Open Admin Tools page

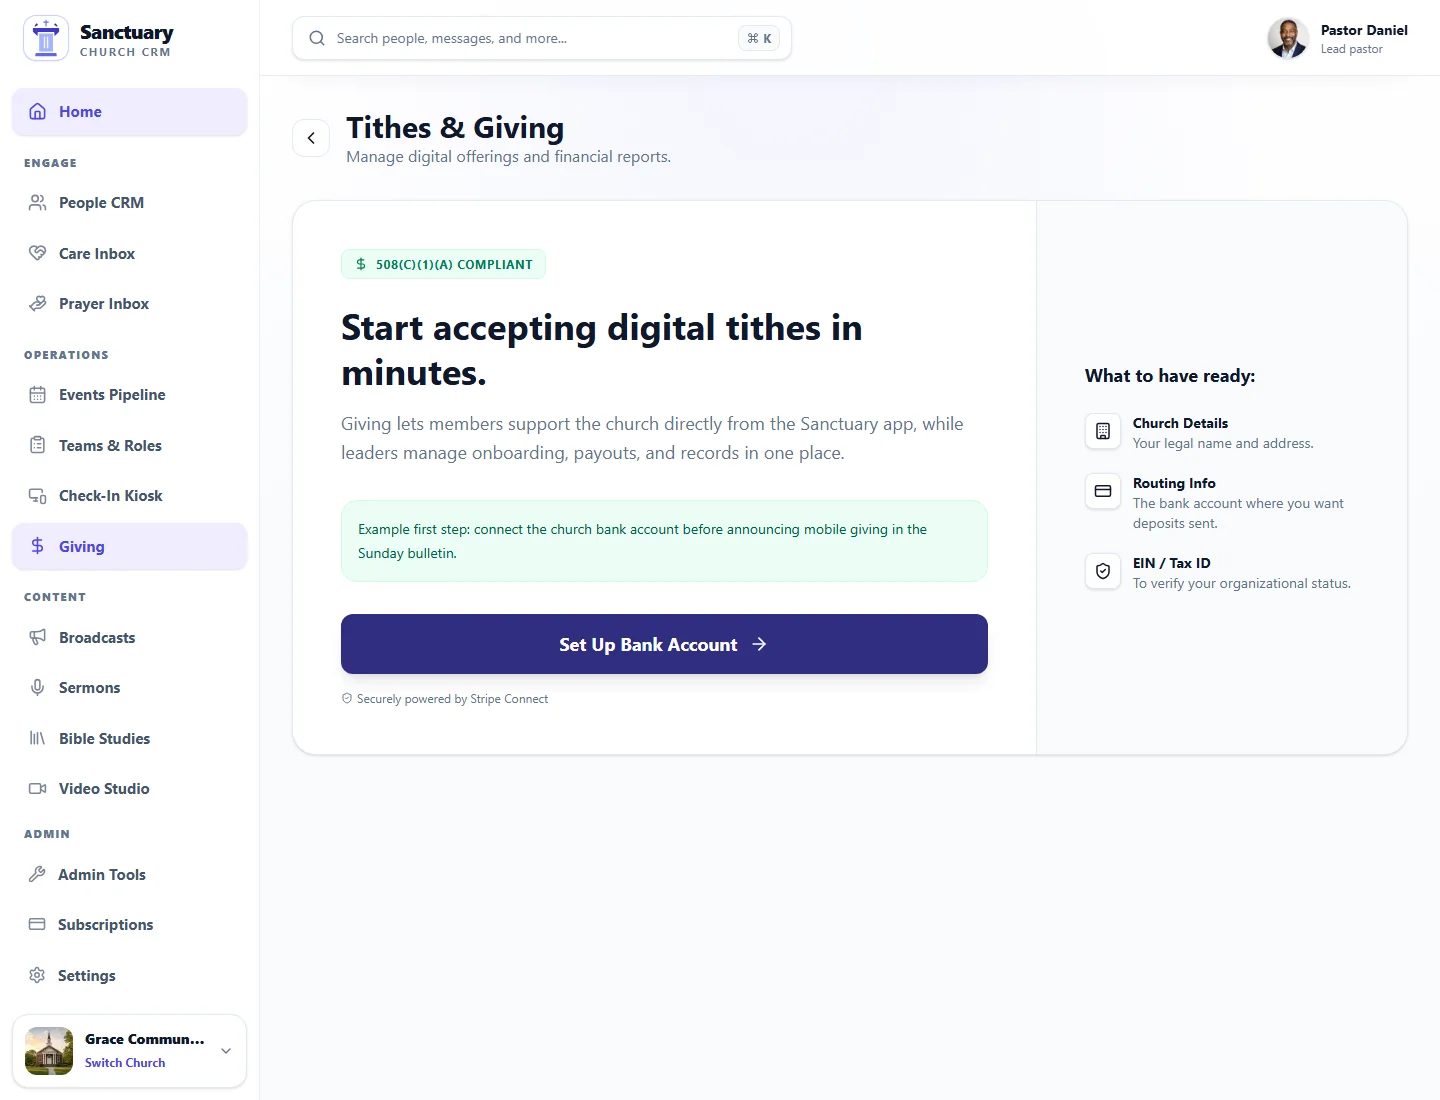pyautogui.click(x=130, y=874)
